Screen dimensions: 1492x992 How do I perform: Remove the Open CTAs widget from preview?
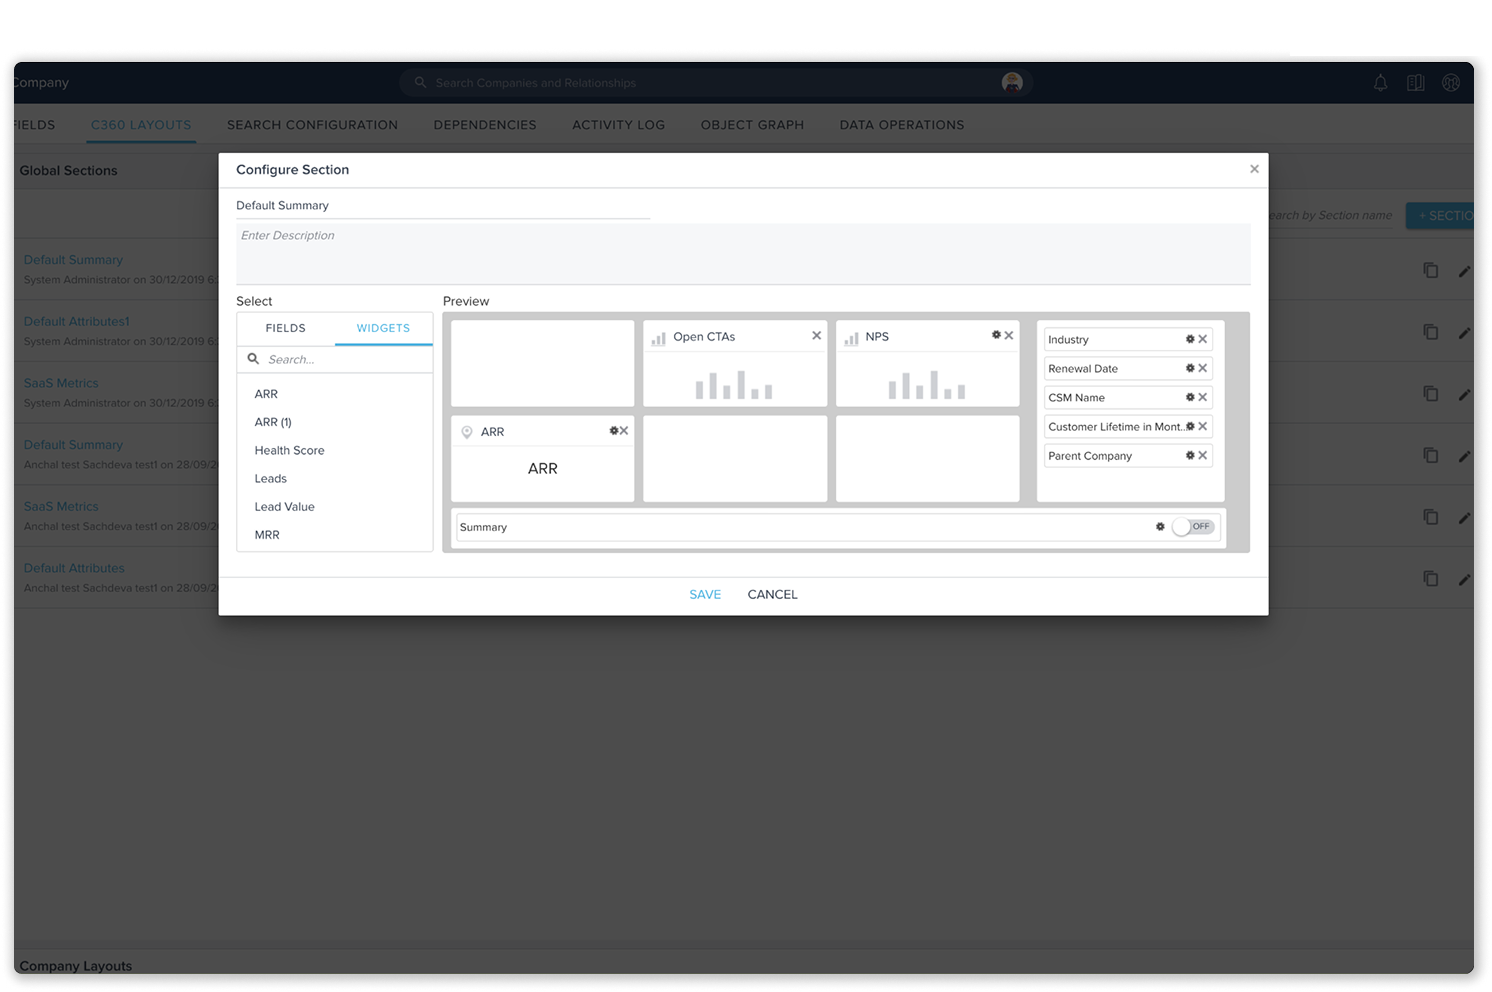coord(816,336)
